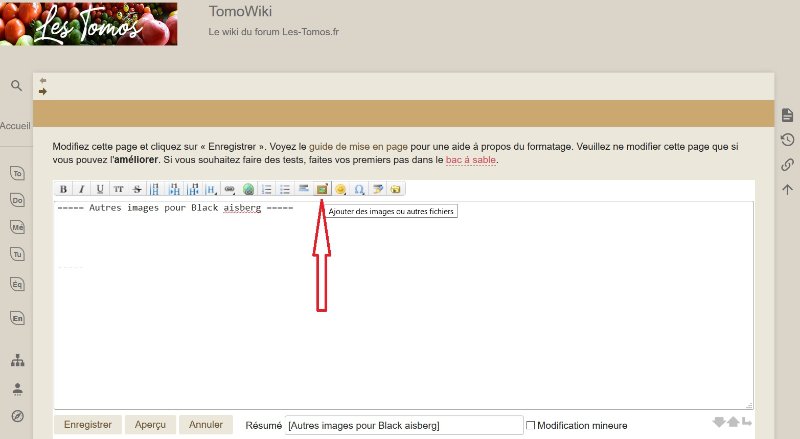
Task: Open the 'Do' sidebar section
Action: coord(17,200)
